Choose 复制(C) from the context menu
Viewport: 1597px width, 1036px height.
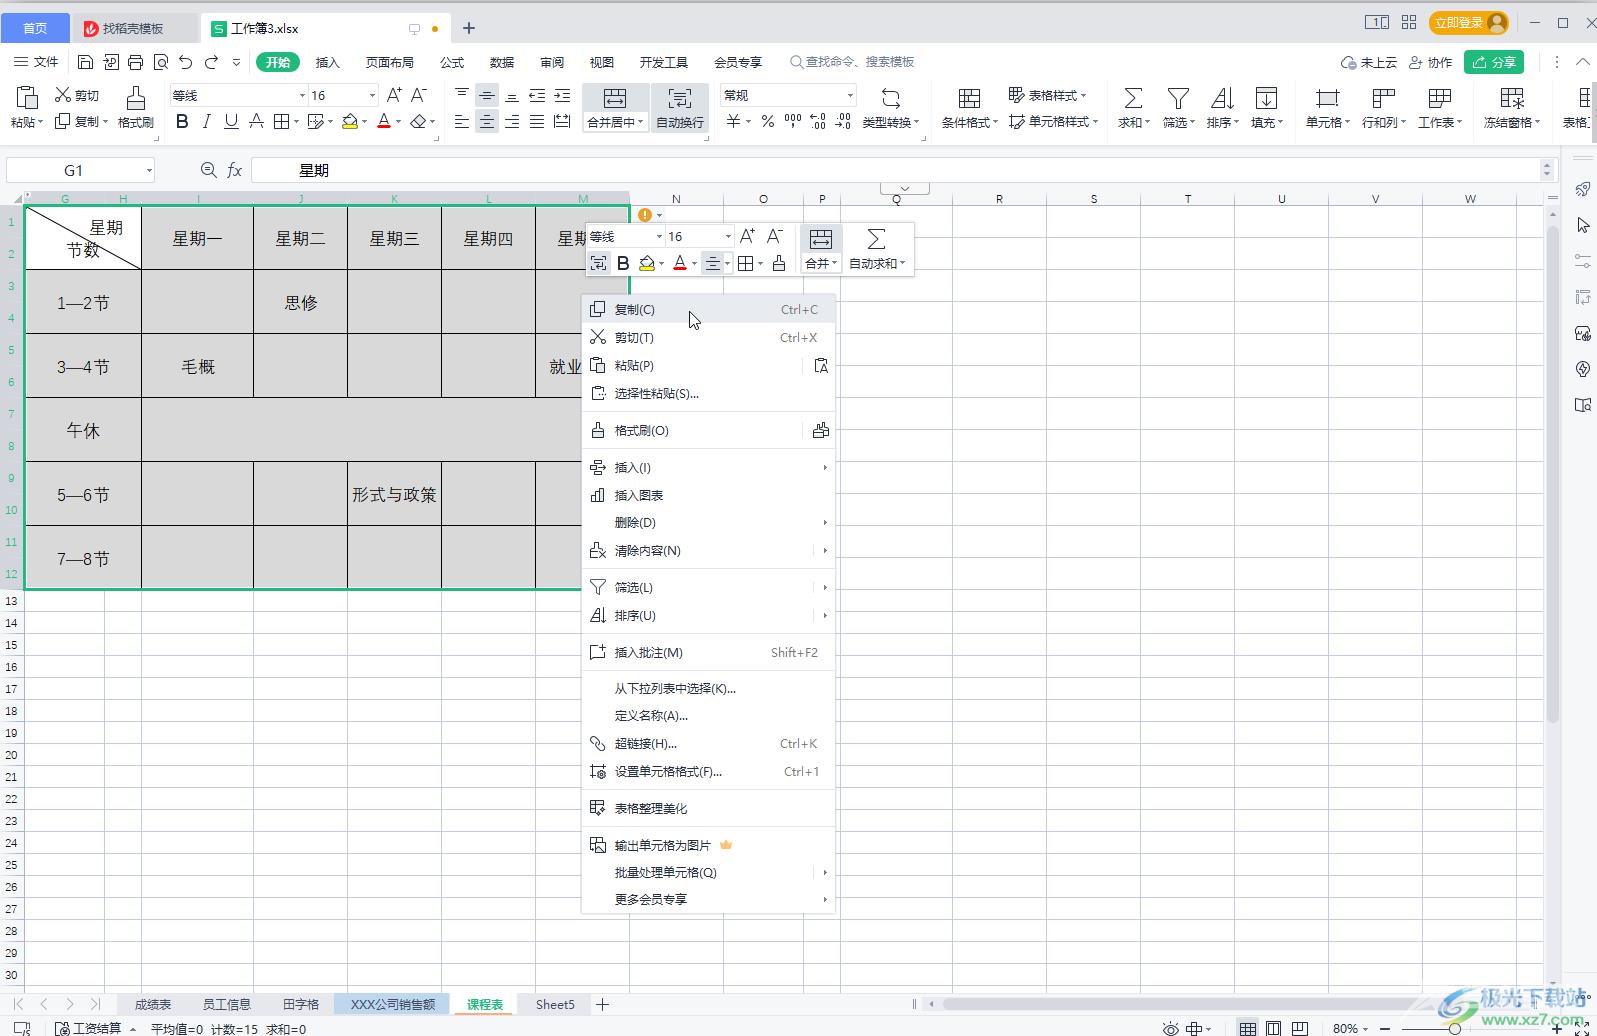(708, 309)
